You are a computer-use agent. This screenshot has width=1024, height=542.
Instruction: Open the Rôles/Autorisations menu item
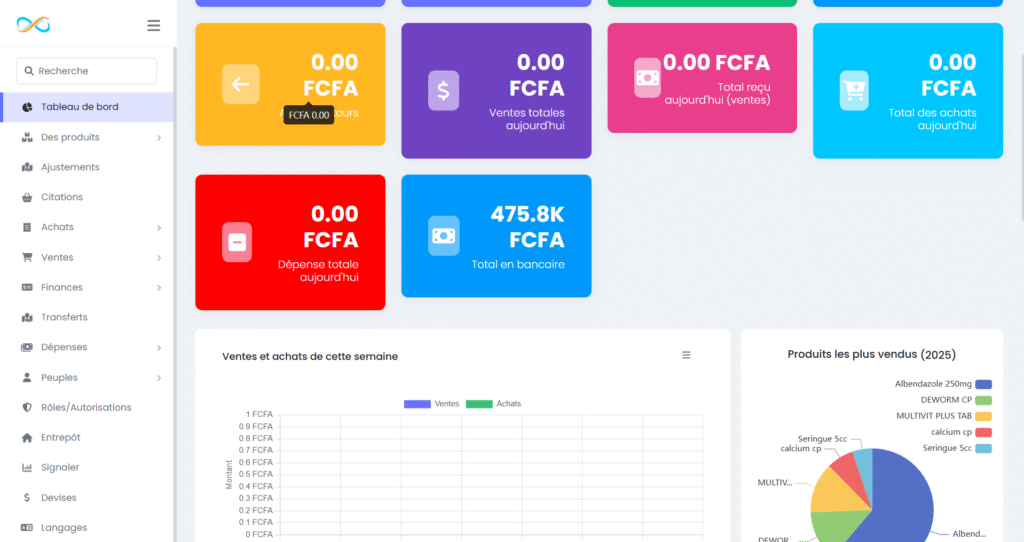[x=88, y=407]
